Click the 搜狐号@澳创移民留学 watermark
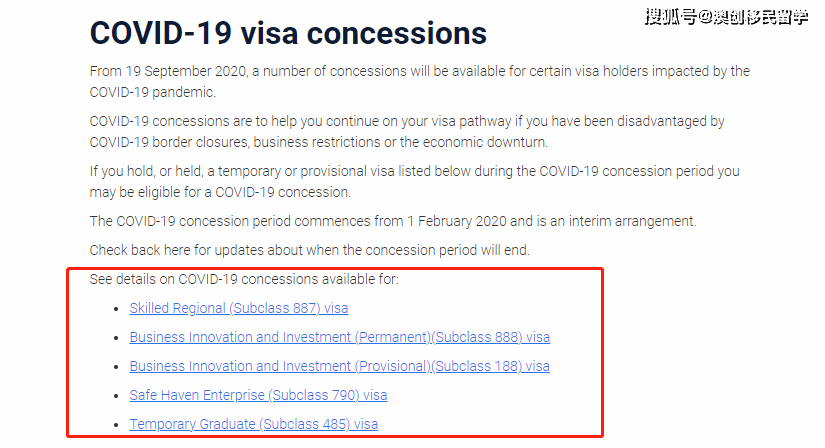The width and height of the screenshot is (825, 448). [727, 17]
